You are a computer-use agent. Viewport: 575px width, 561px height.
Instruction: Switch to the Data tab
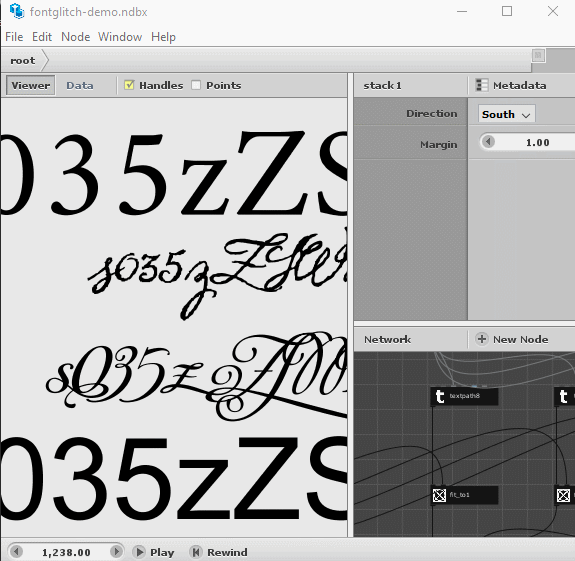pyautogui.click(x=80, y=85)
